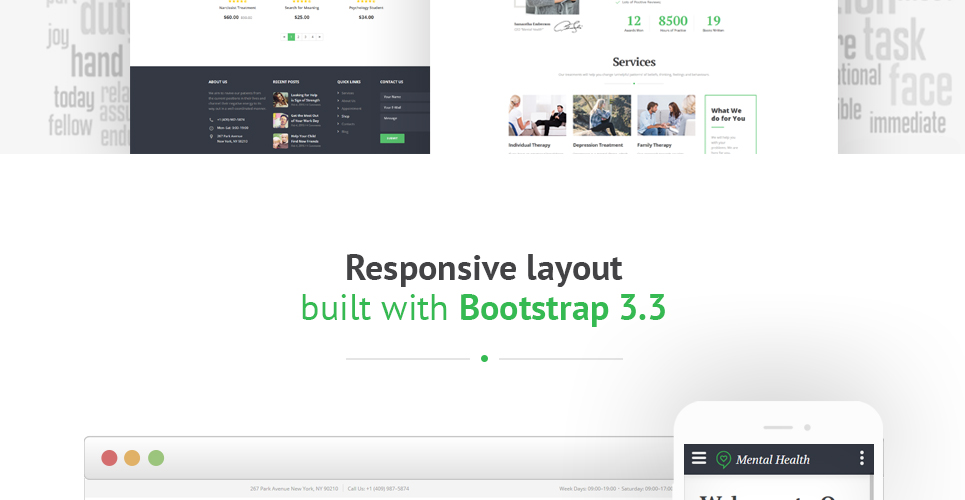Click the green Mental Health heart logo
The image size is (965, 500).
pyautogui.click(x=724, y=459)
